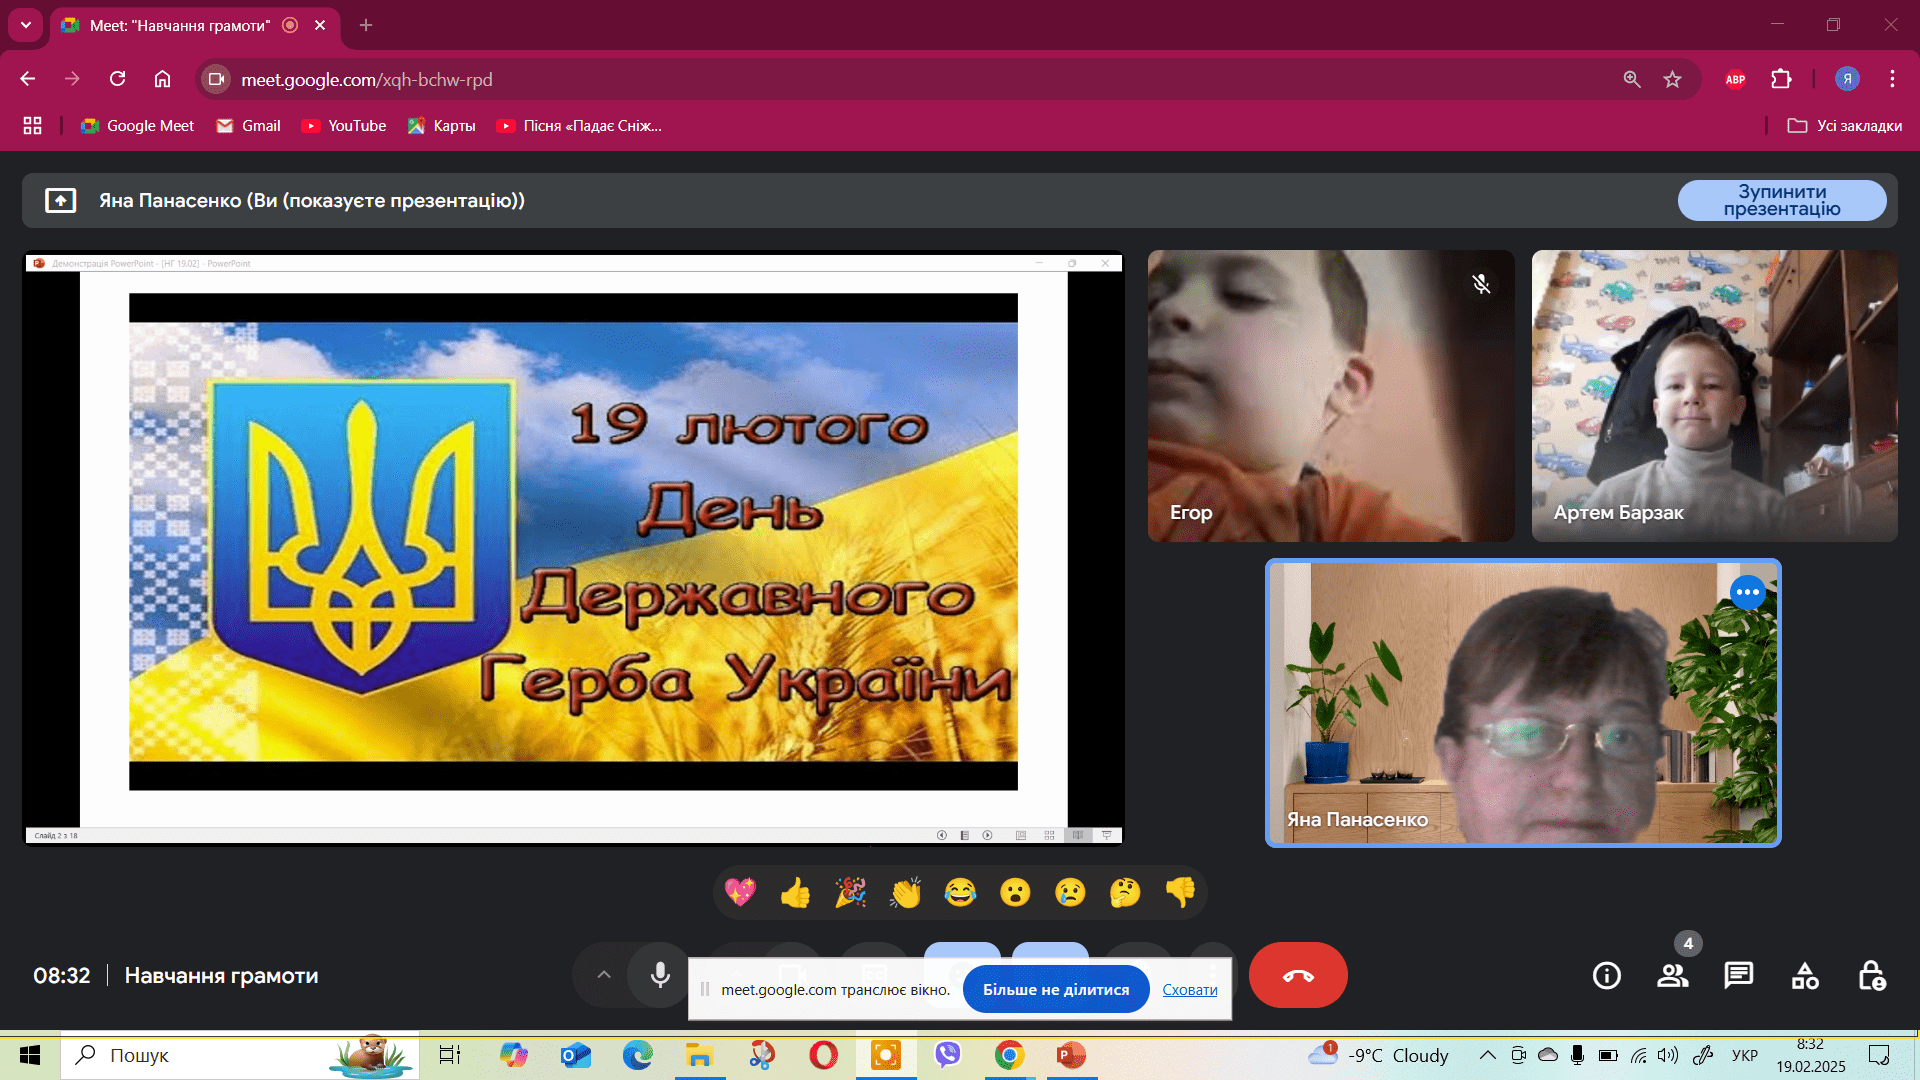The image size is (1920, 1080).
Task: Switch to PowerPoint on the taskbar
Action: click(x=1071, y=1055)
